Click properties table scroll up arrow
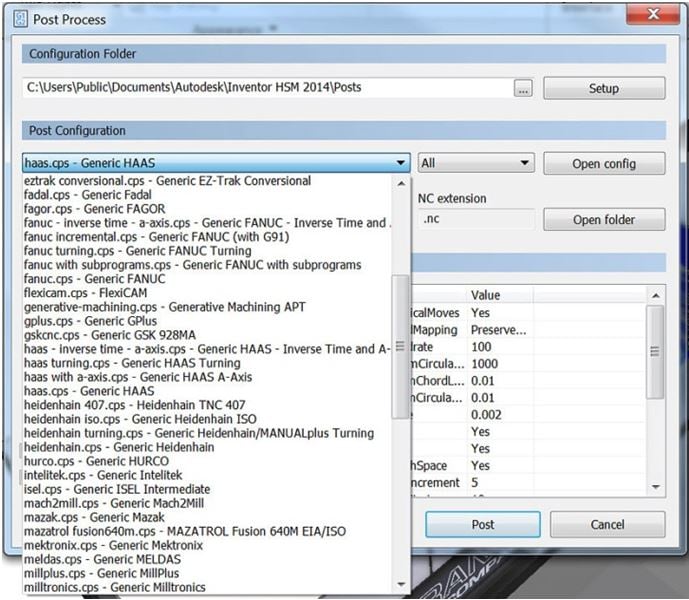689x600 pixels. [656, 296]
